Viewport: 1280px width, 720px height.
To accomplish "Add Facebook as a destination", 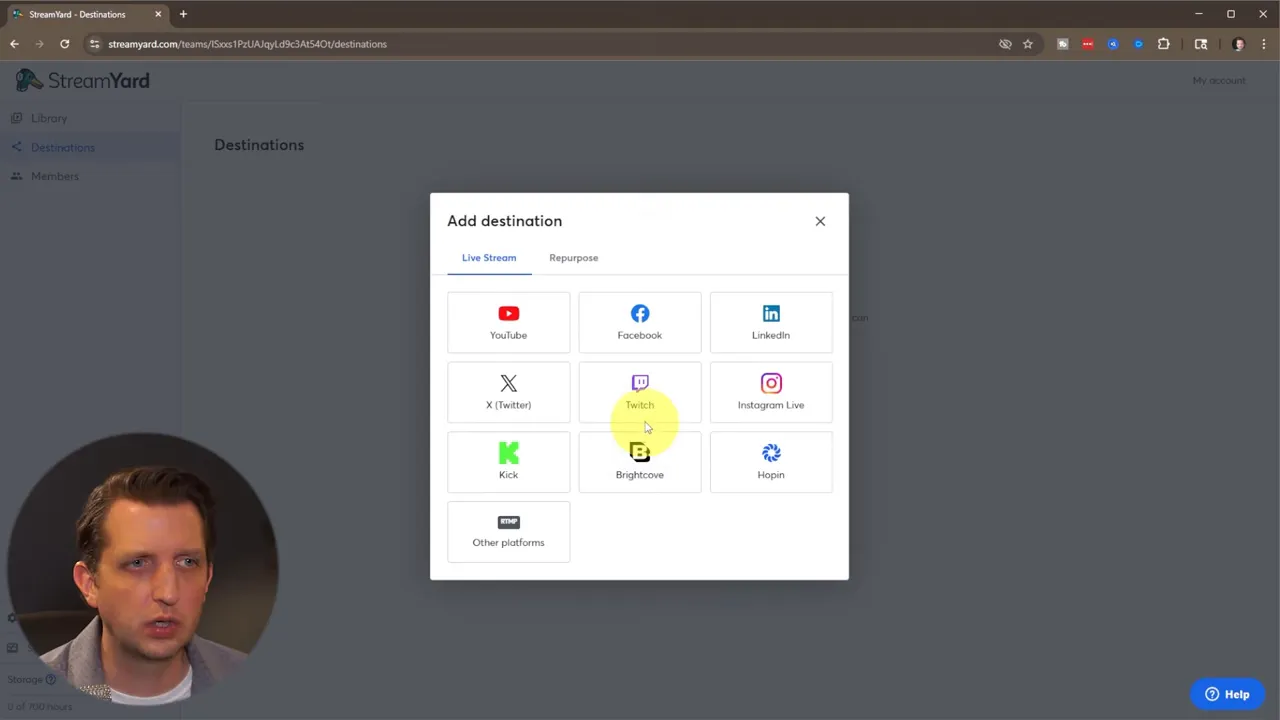I will [x=639, y=322].
